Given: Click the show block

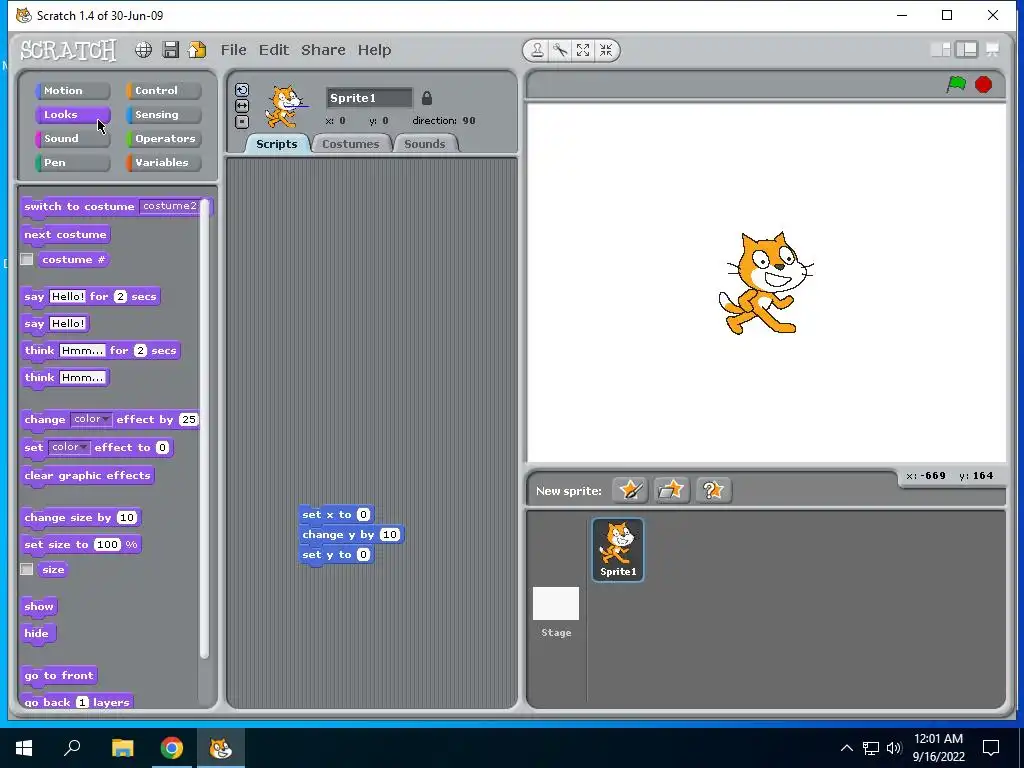Looking at the screenshot, I should point(39,607).
